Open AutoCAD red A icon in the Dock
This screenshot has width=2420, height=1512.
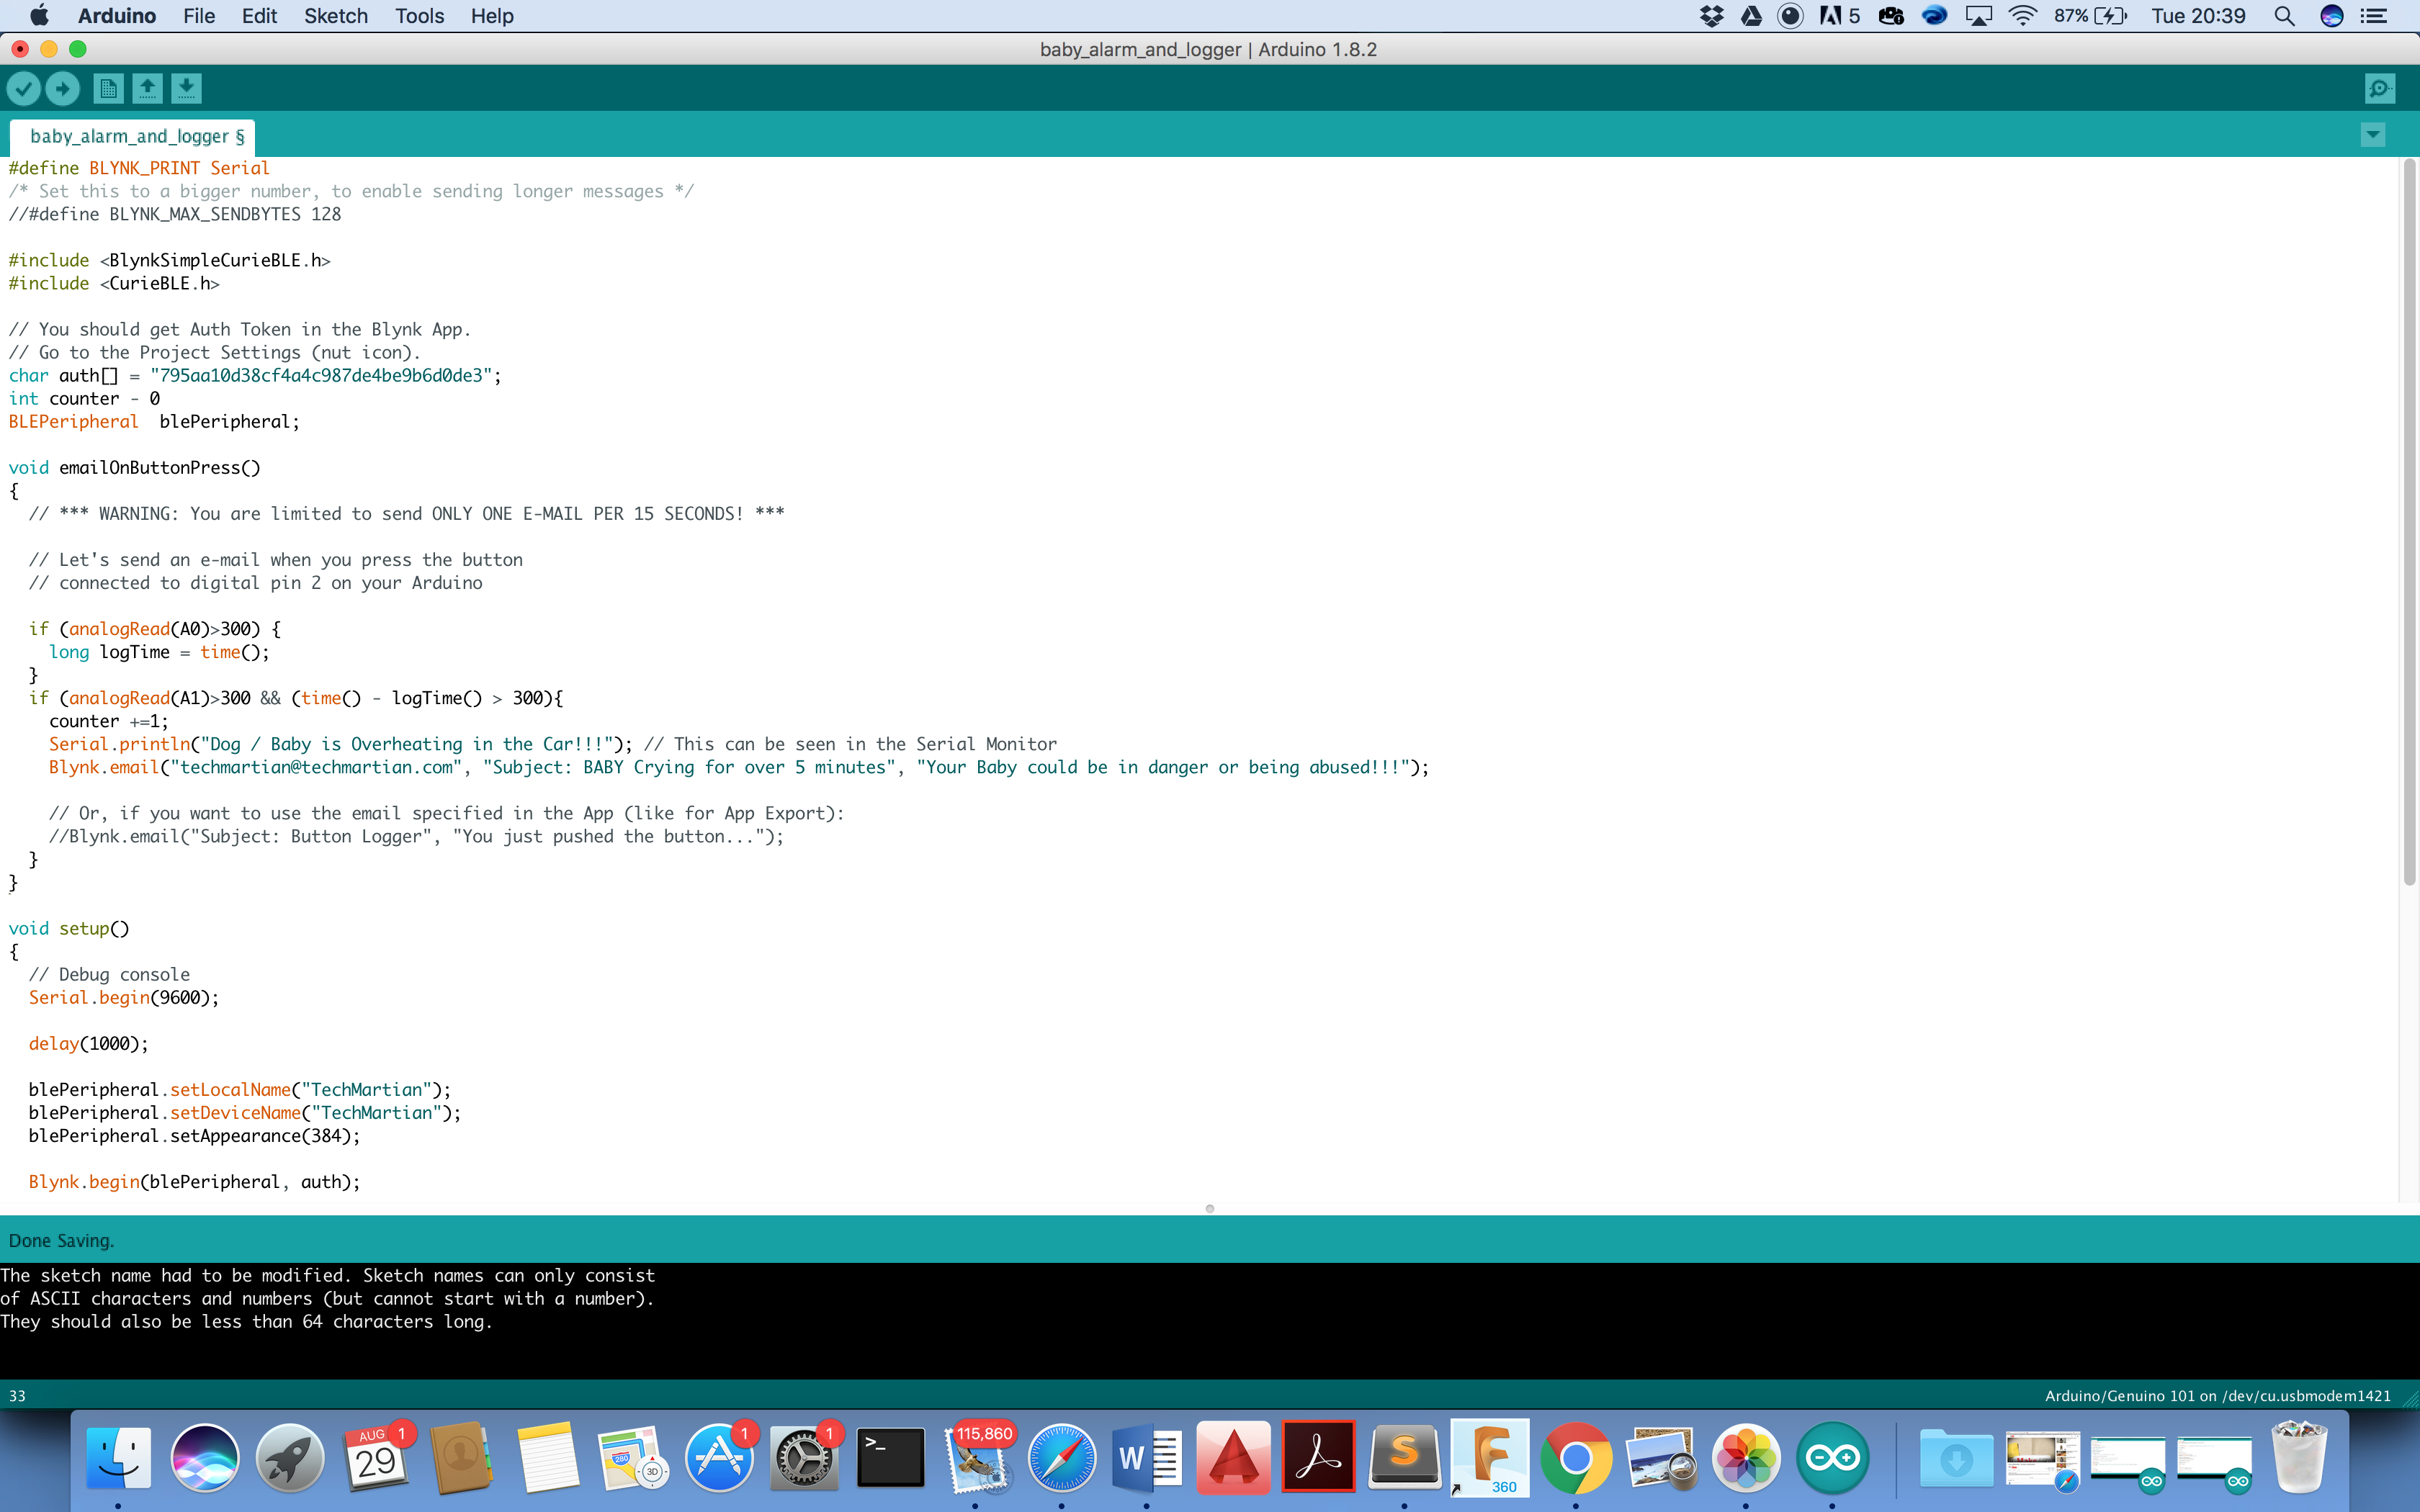point(1233,1458)
